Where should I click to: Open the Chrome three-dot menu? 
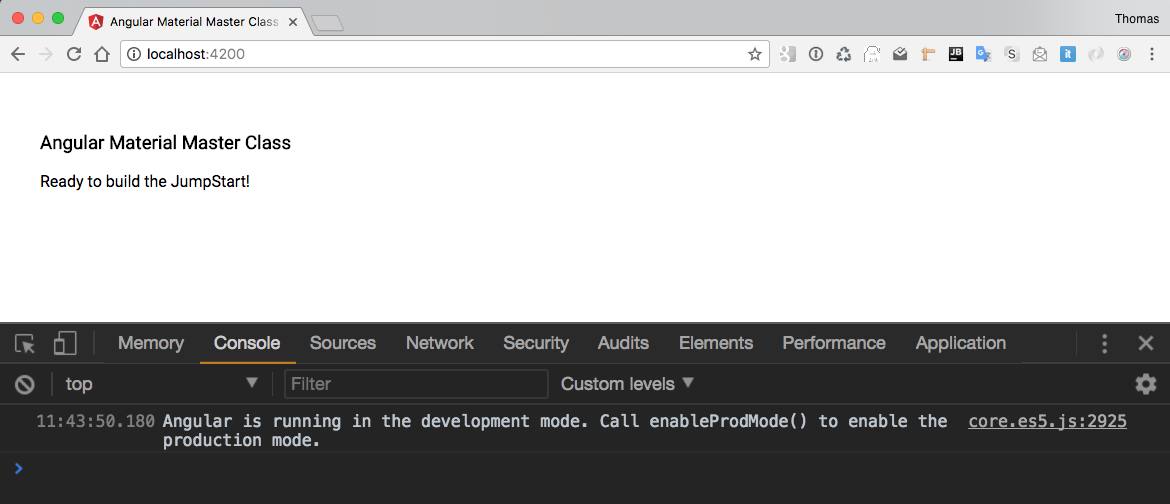pyautogui.click(x=1152, y=54)
